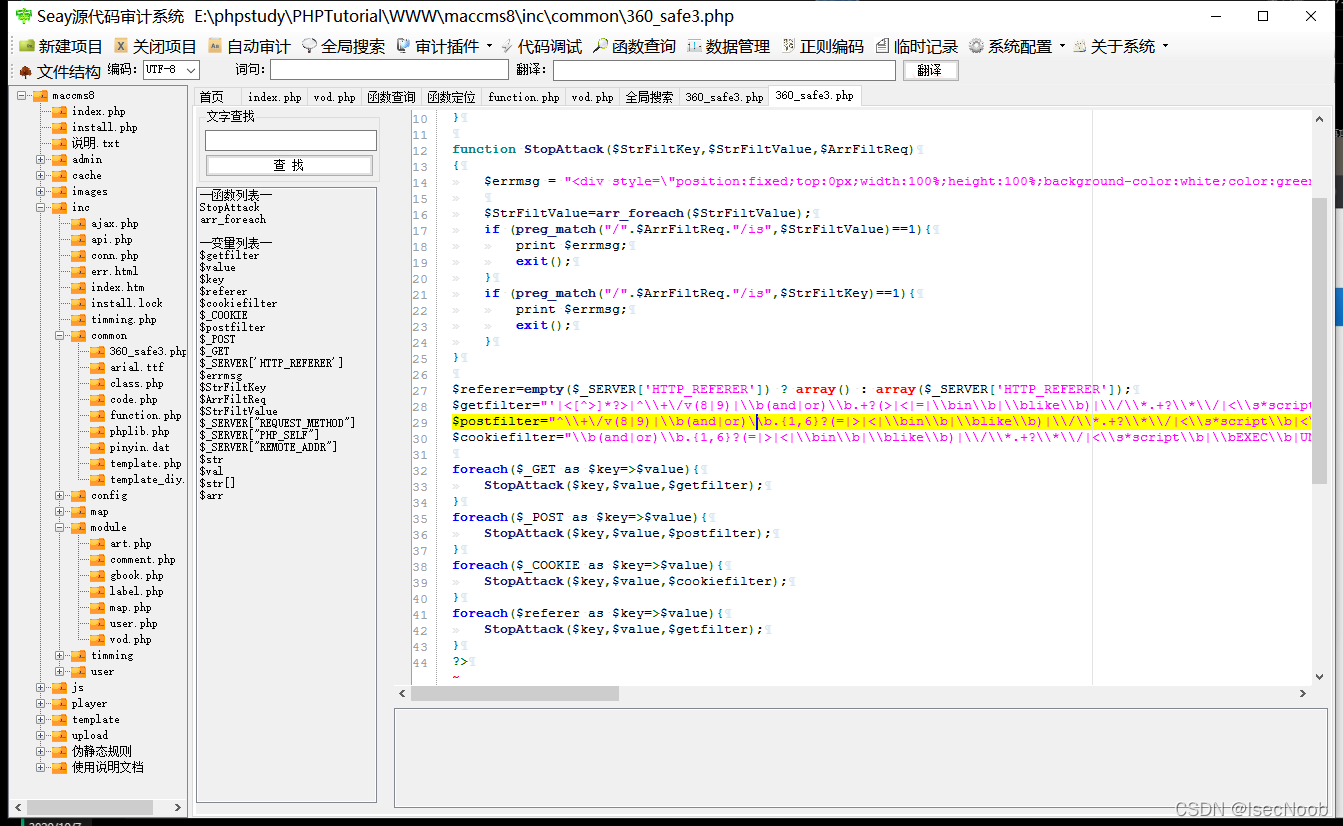1343x826 pixels.
Task: Open 关于系统 dropdown arrow
Action: (1165, 47)
